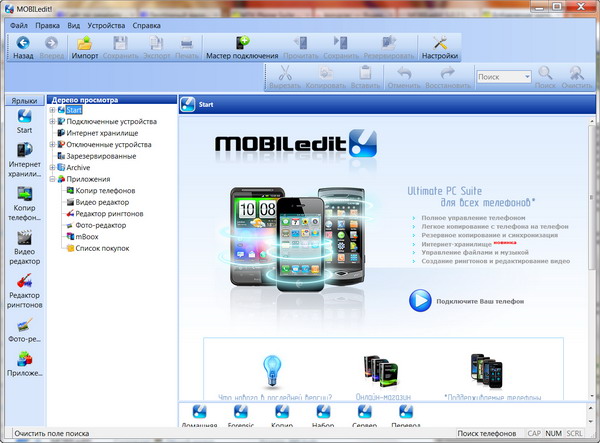Open Интернет хранилище shortcut icon

point(24,150)
